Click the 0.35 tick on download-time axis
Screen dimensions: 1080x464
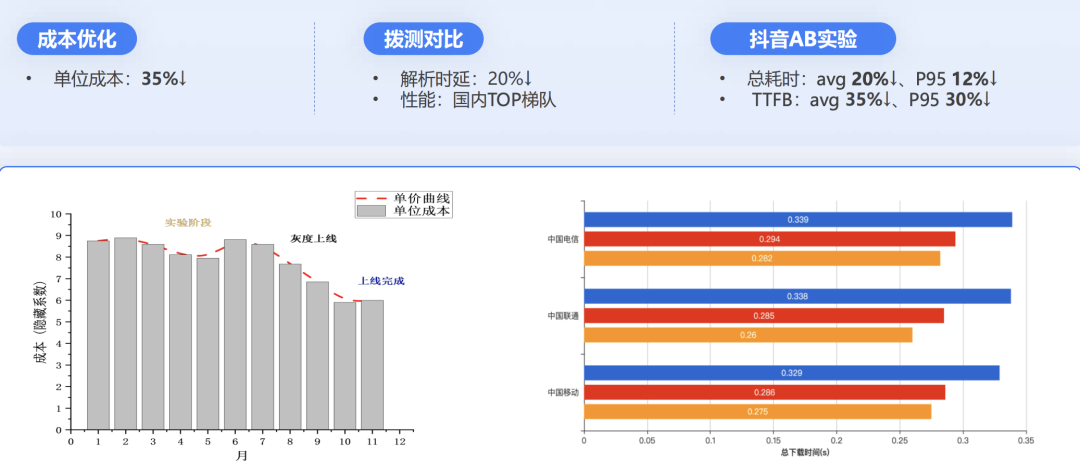[1026, 439]
